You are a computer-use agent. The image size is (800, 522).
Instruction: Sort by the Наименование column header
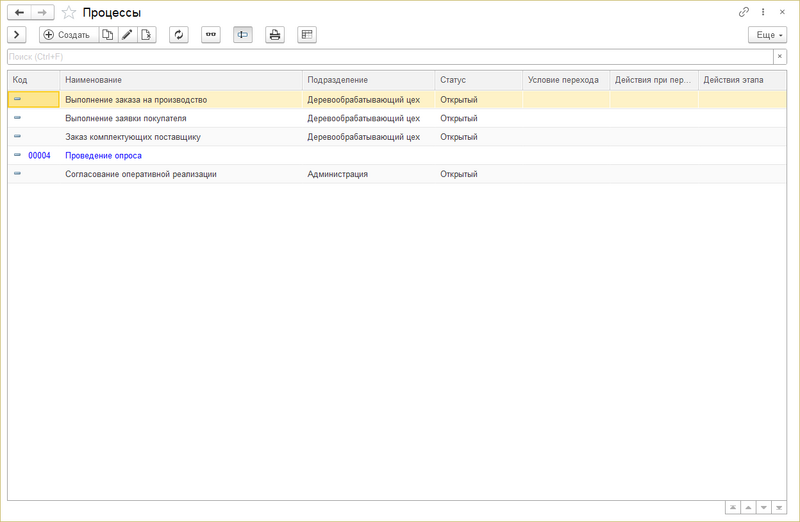point(181,80)
